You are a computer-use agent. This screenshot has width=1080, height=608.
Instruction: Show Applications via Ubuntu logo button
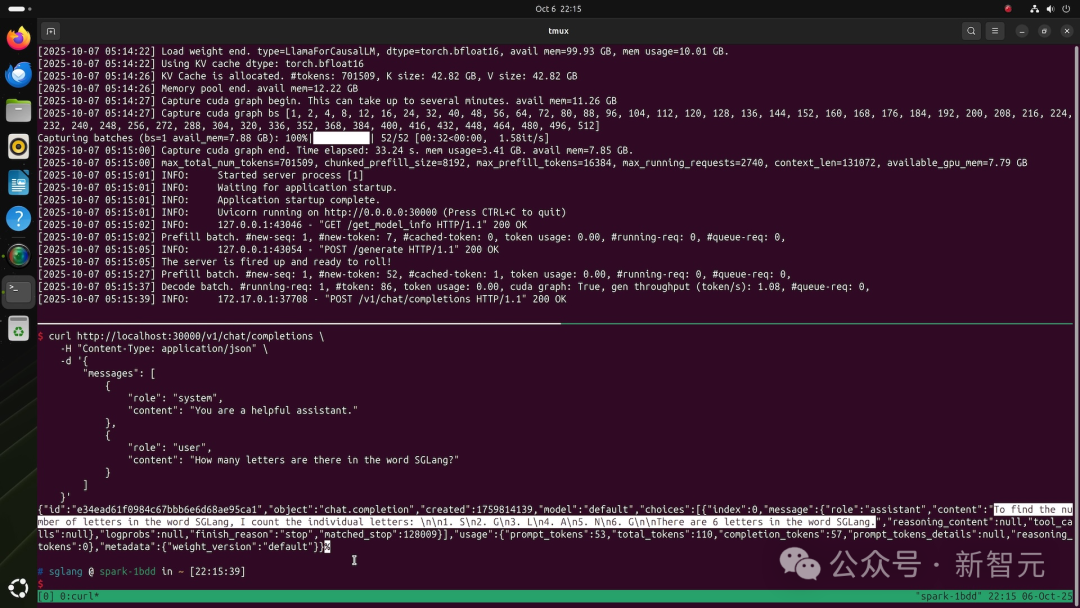(x=18, y=588)
